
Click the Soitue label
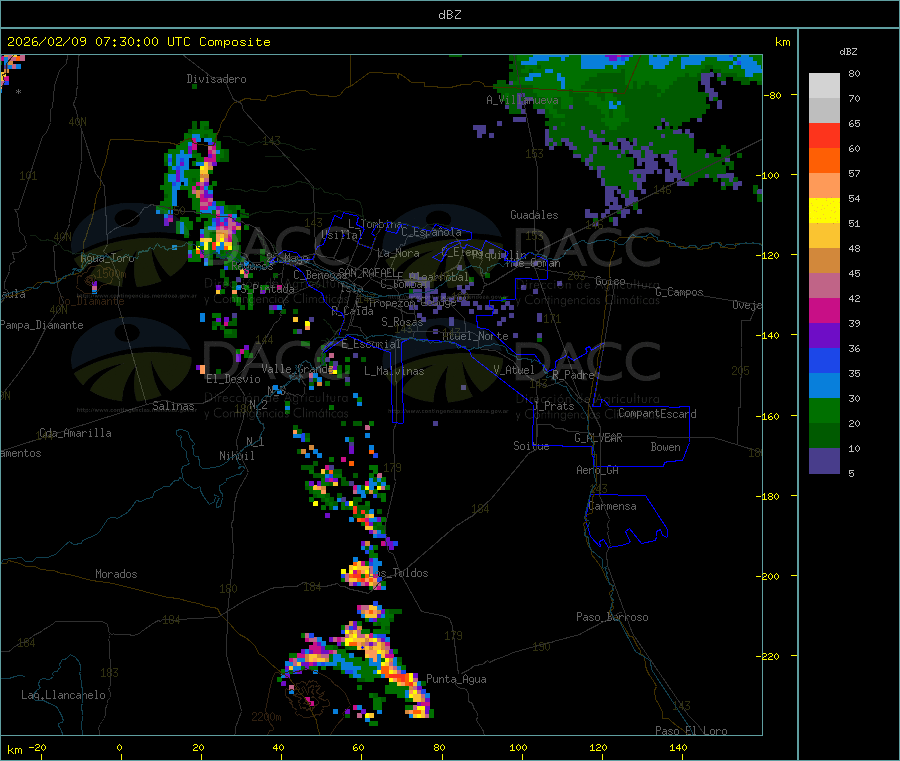[531, 446]
